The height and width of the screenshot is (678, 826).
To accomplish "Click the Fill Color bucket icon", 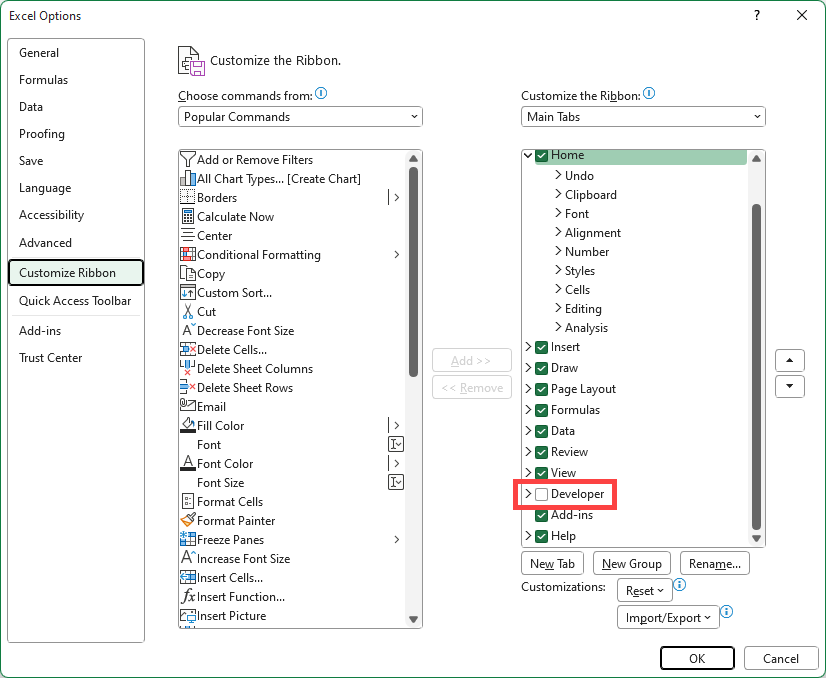I will tap(188, 425).
